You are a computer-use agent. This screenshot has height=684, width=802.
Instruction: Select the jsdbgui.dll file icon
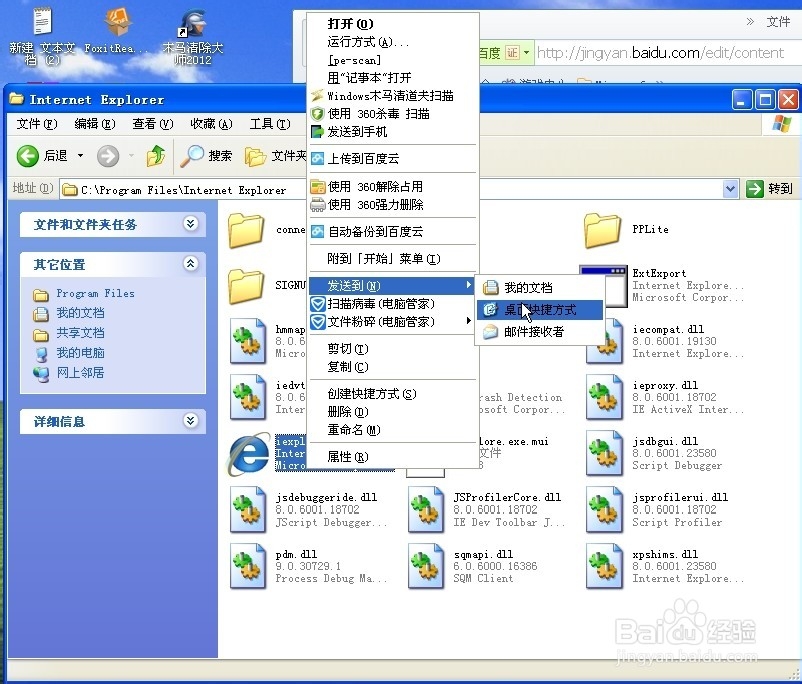[604, 453]
